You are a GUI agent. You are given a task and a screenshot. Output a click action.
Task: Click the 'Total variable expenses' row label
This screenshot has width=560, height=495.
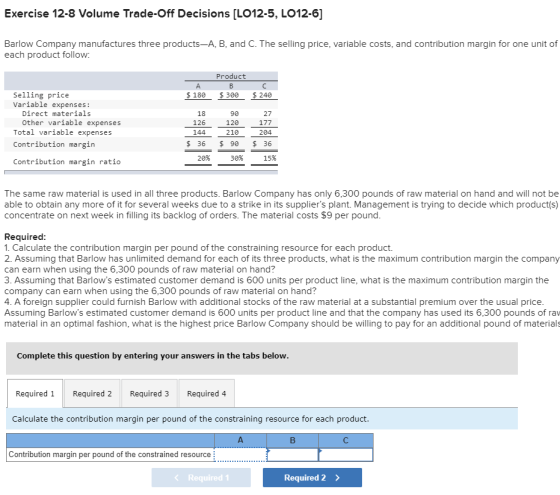point(62,132)
